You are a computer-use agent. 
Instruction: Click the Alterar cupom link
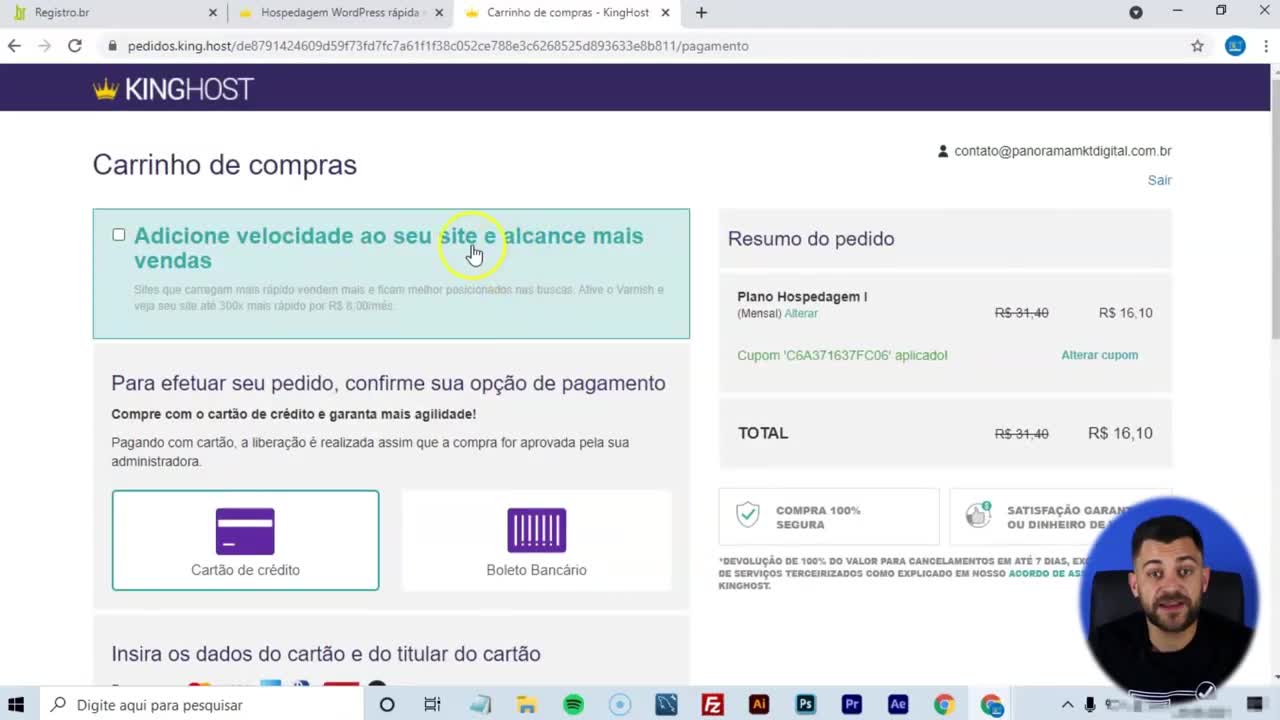(1099, 355)
